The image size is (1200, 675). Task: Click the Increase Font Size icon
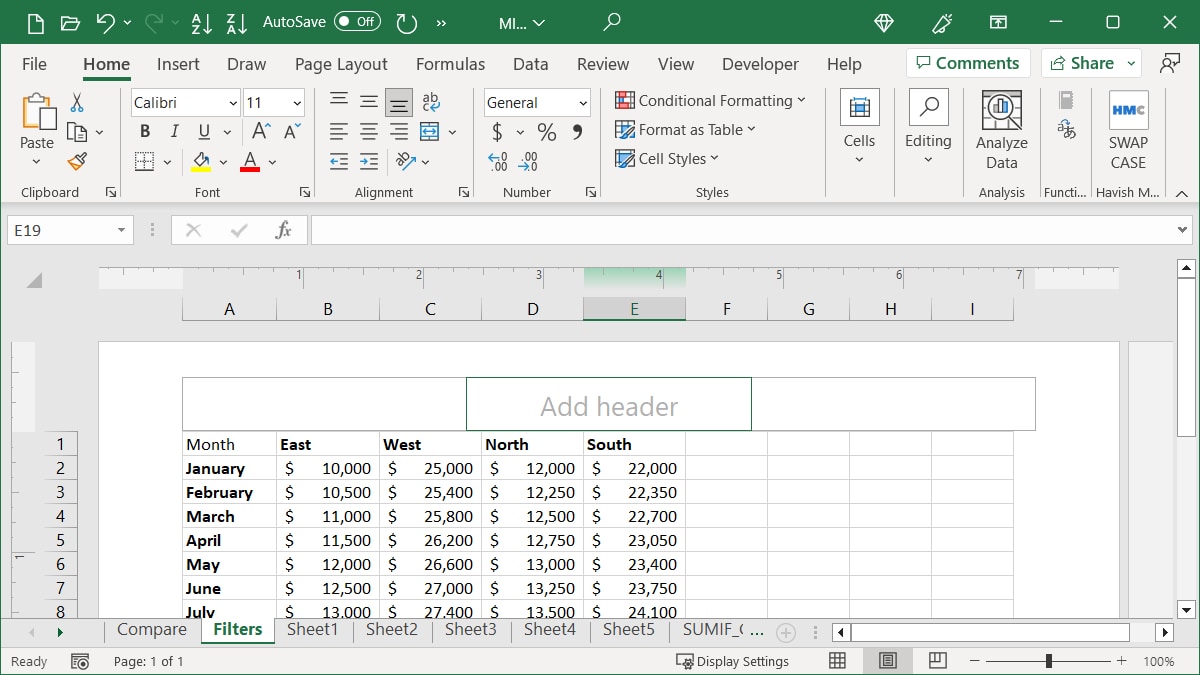(x=258, y=130)
